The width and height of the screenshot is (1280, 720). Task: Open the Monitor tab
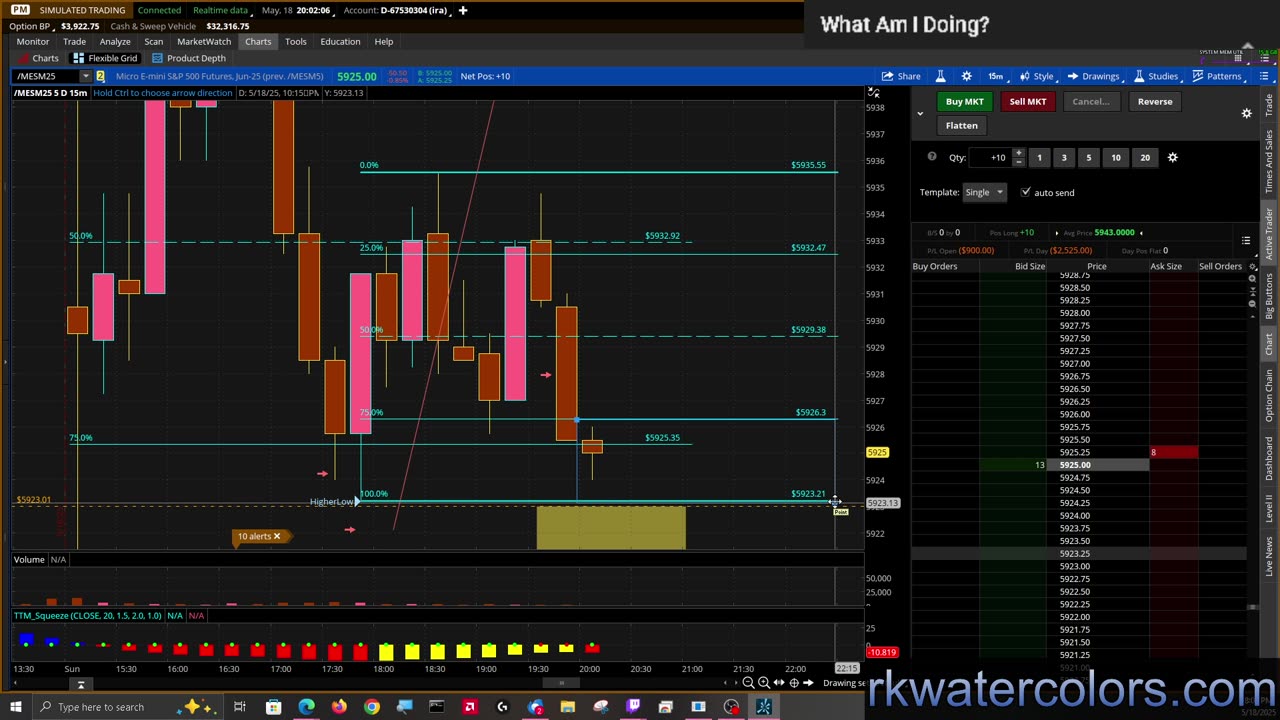(33, 41)
